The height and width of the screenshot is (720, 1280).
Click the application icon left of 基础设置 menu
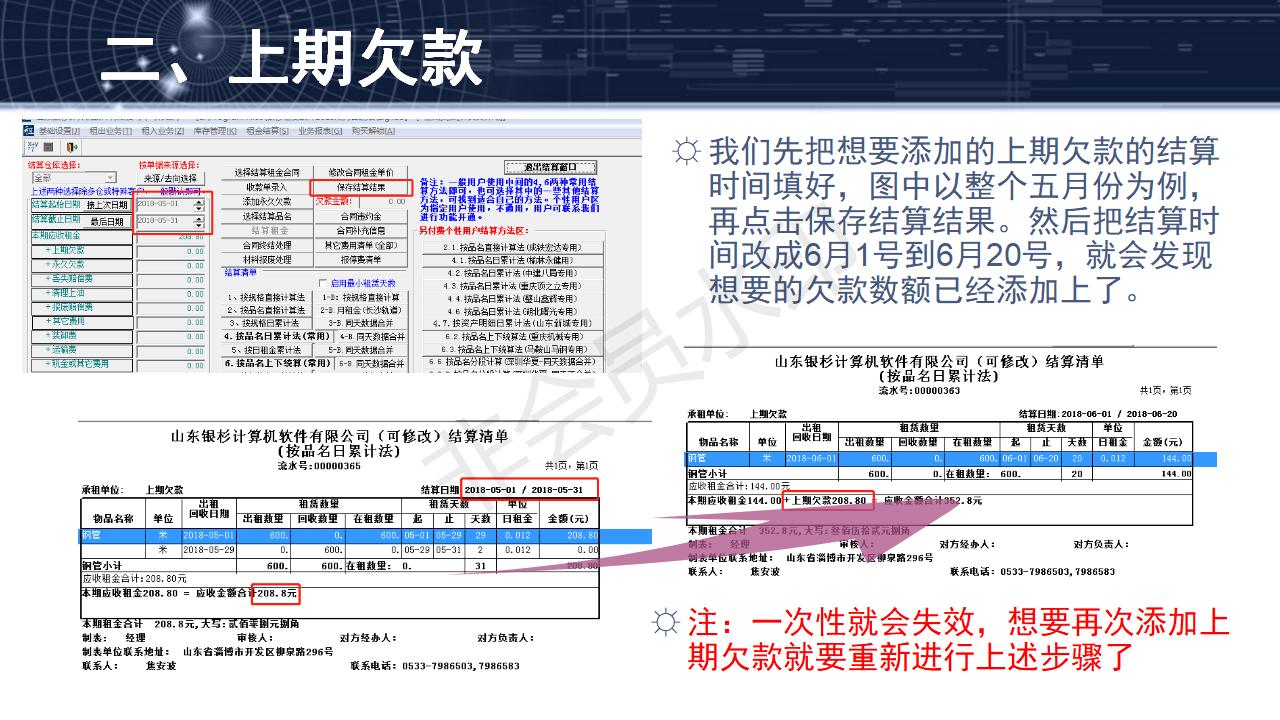click(x=27, y=131)
